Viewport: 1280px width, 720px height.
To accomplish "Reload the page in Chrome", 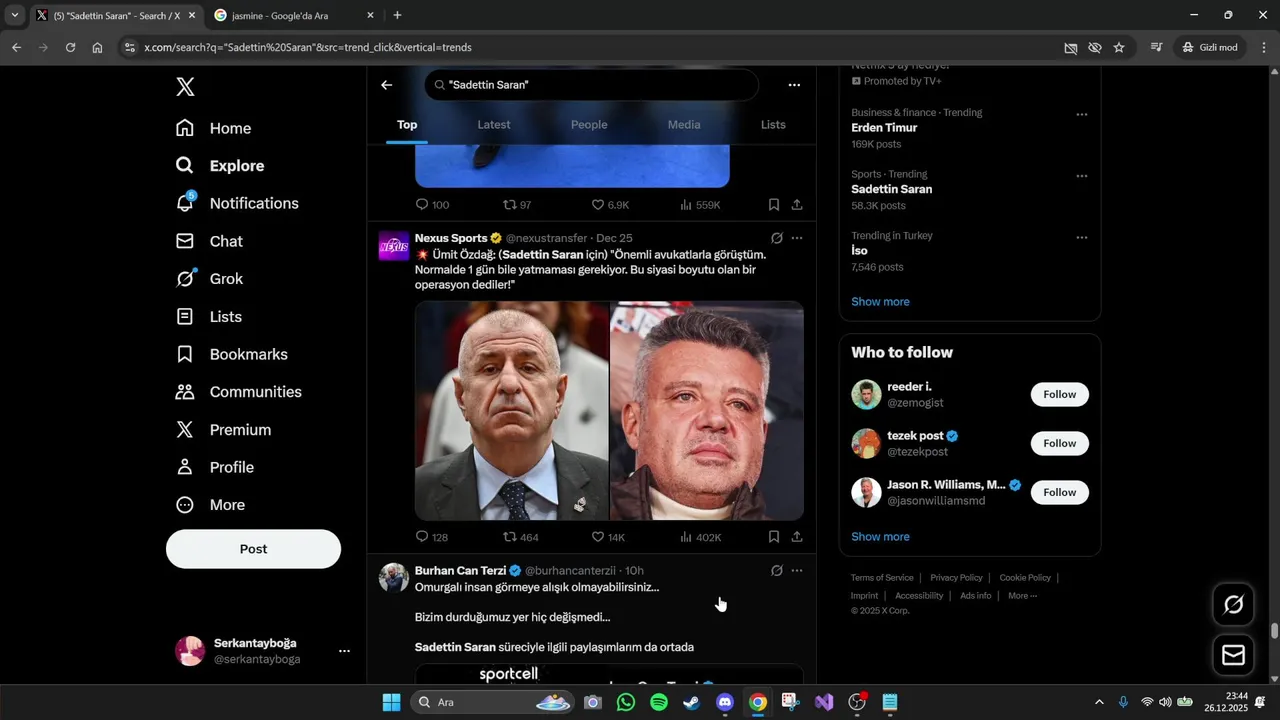I will click(x=70, y=47).
